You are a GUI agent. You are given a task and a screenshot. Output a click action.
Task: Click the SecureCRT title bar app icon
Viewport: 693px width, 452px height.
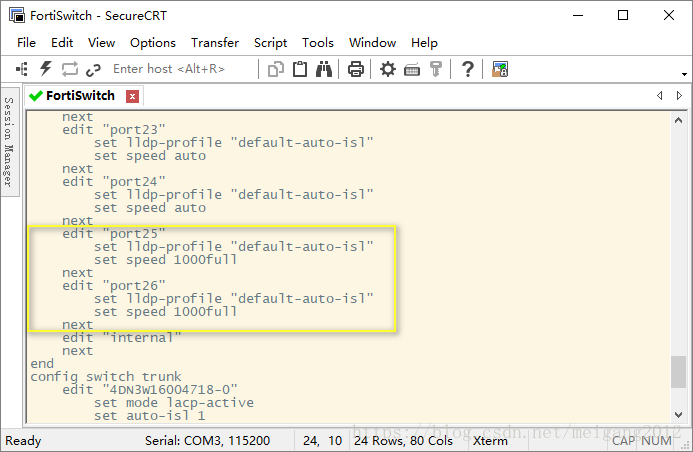[17, 15]
